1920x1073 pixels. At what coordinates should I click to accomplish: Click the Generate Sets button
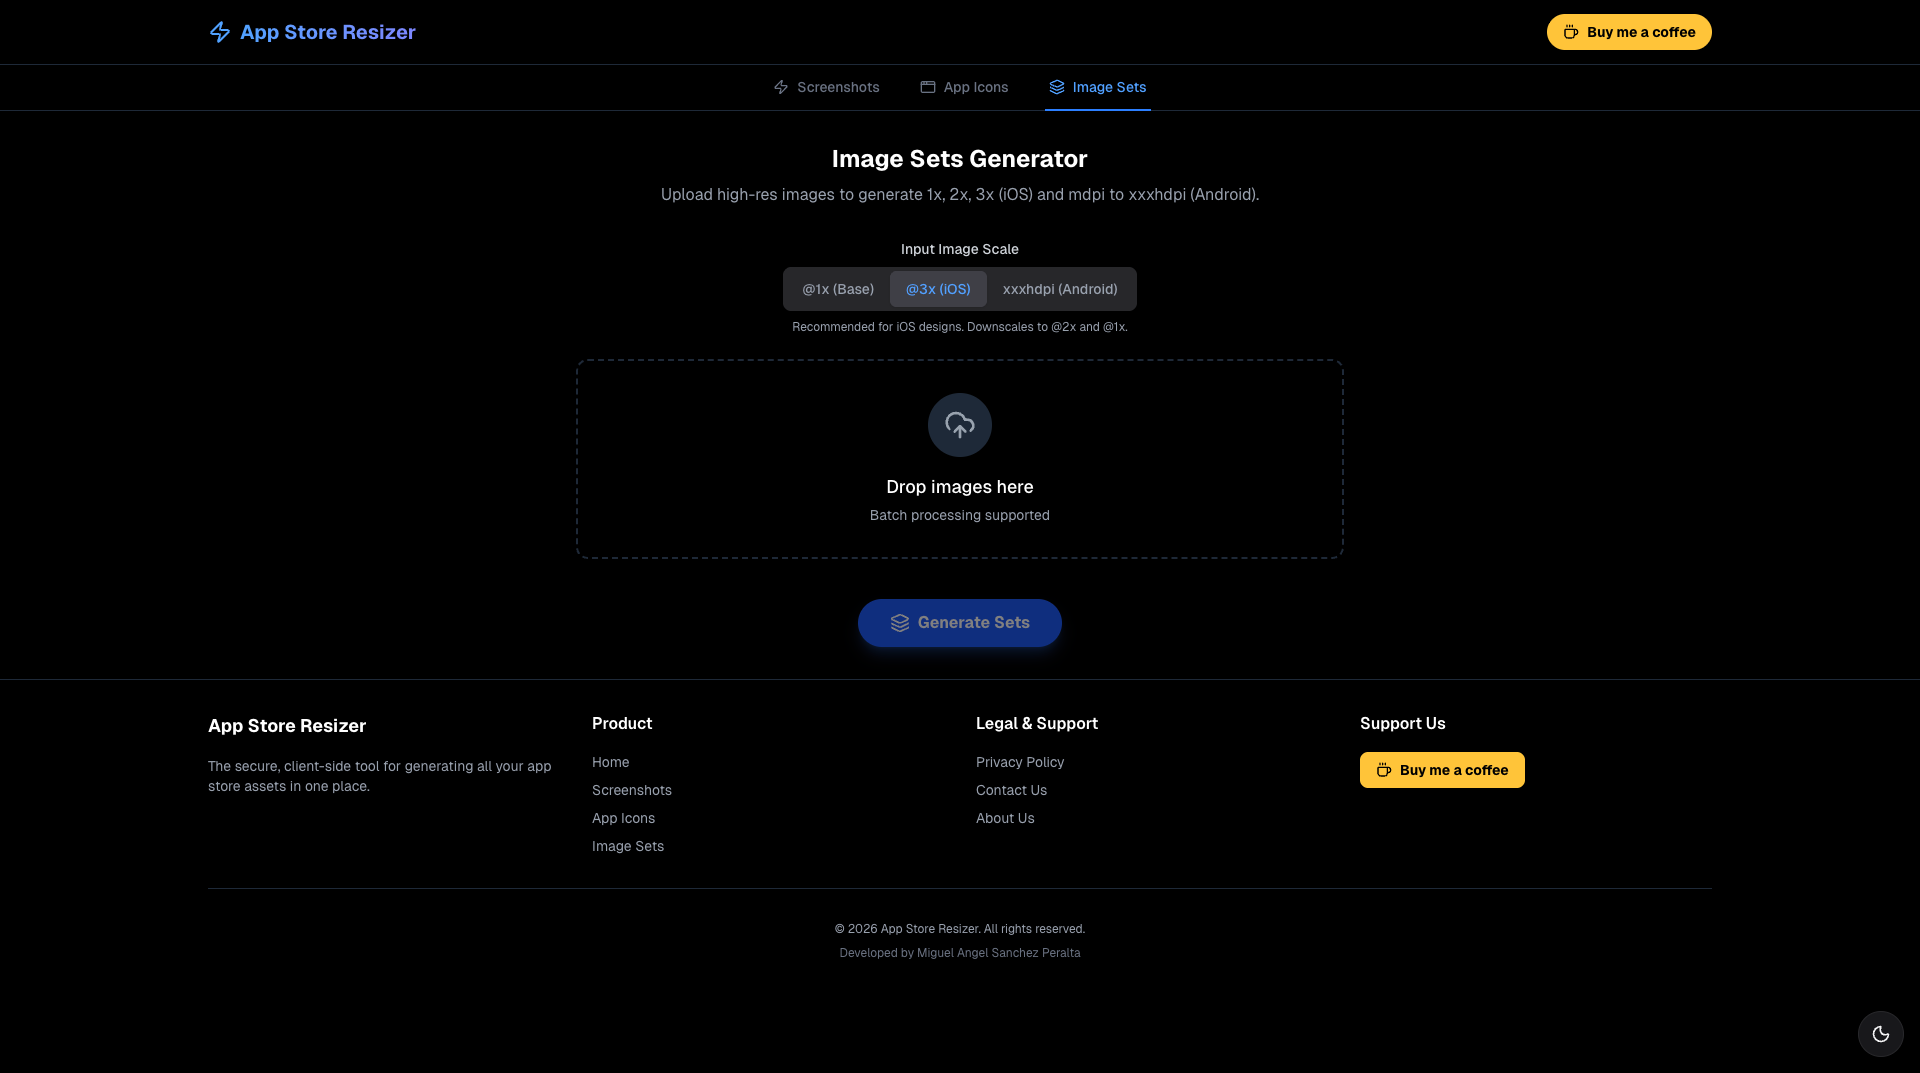[x=960, y=623]
